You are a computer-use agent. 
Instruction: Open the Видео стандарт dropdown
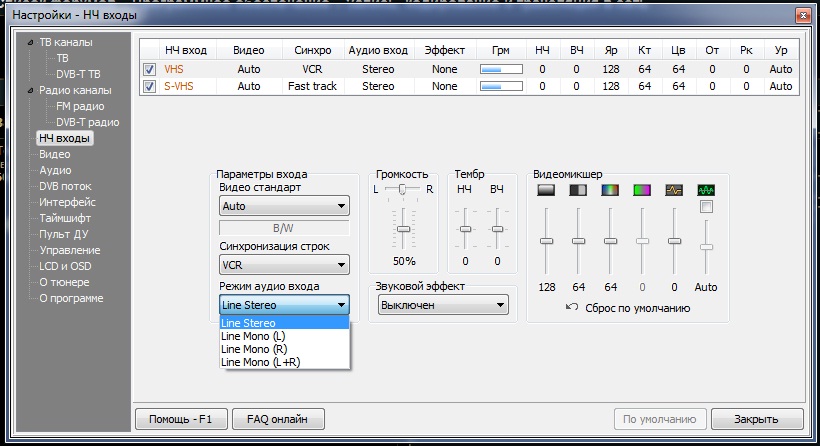[284, 206]
